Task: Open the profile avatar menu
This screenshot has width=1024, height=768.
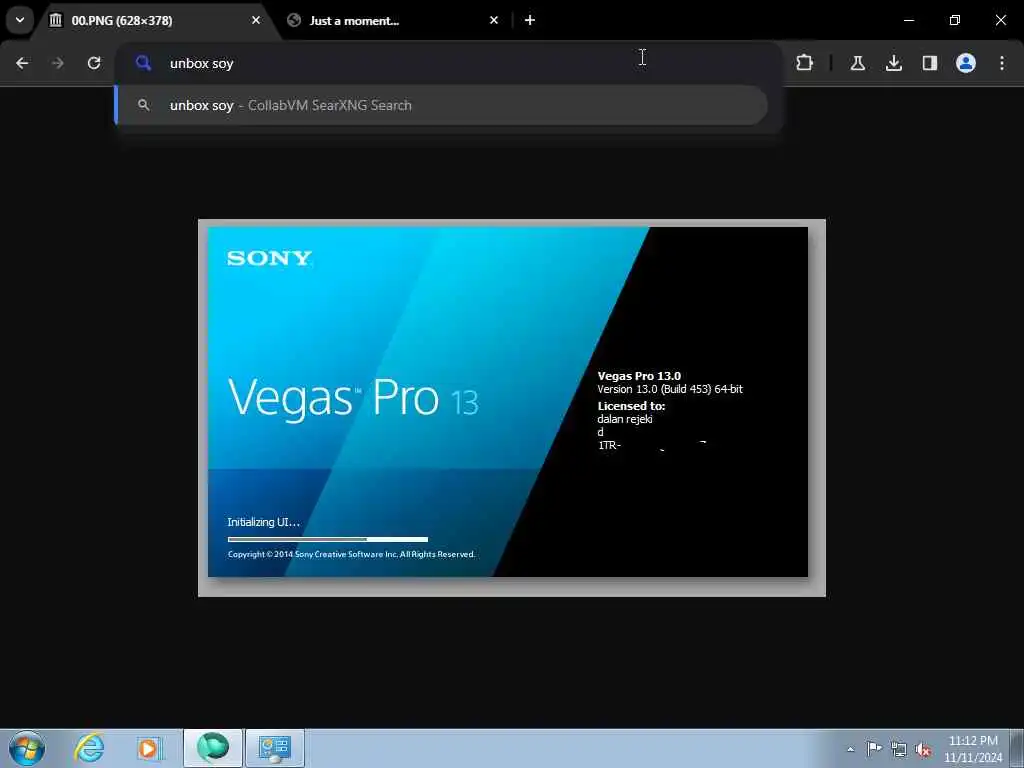Action: 965,63
